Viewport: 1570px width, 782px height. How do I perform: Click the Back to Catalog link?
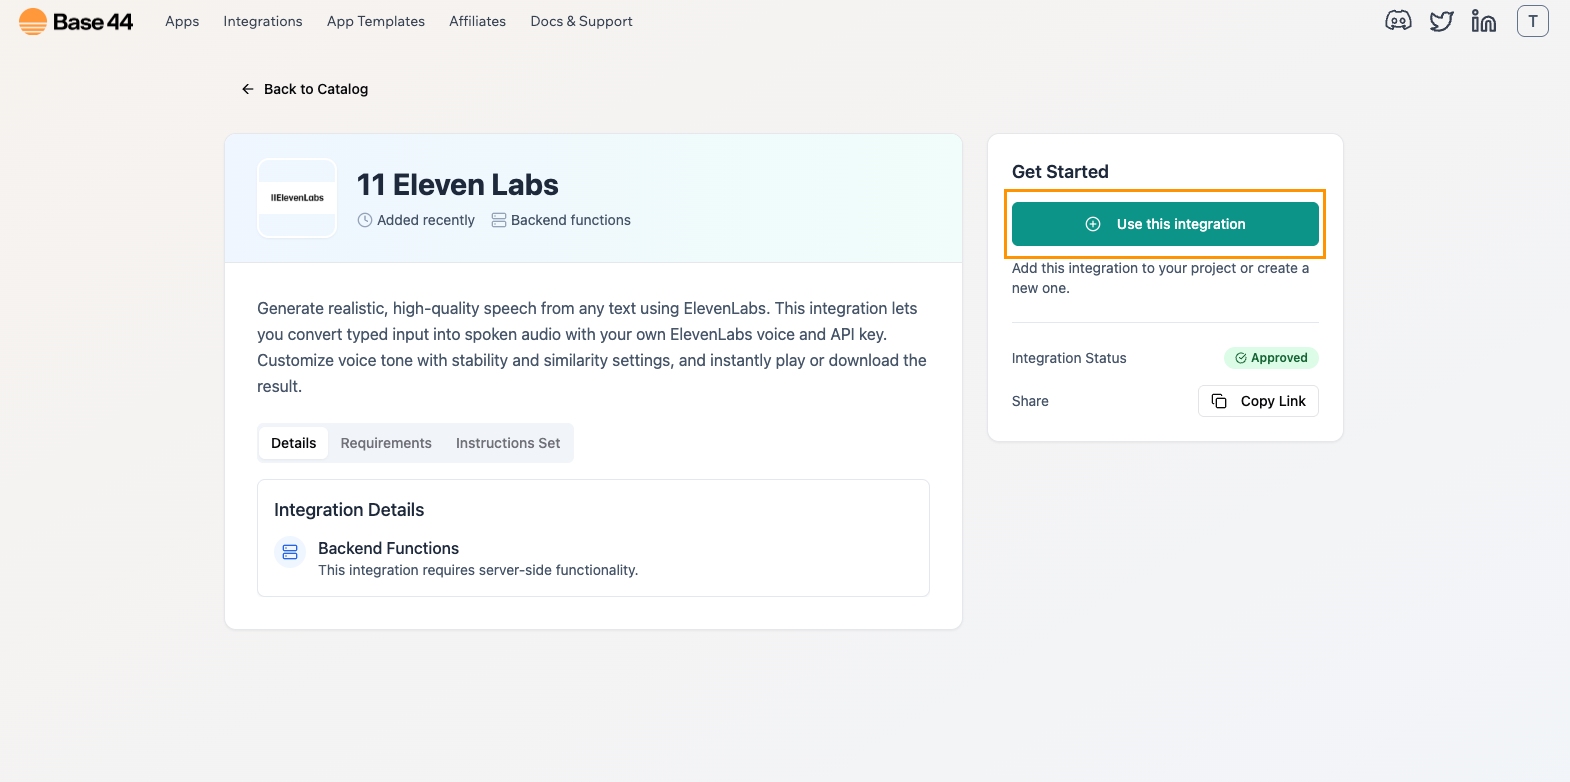(x=315, y=89)
